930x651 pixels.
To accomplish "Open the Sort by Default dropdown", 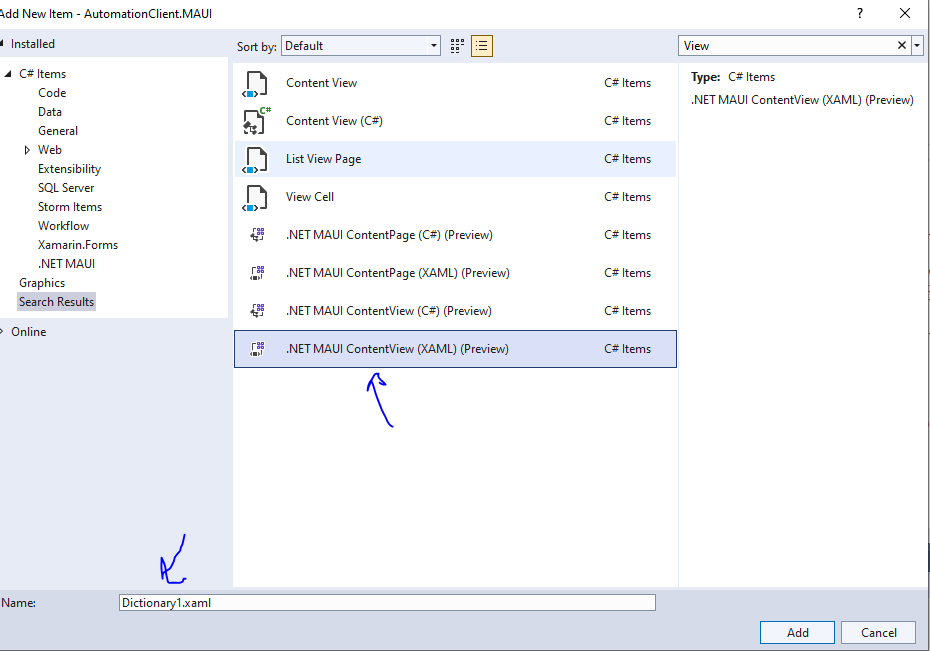I will tap(361, 46).
